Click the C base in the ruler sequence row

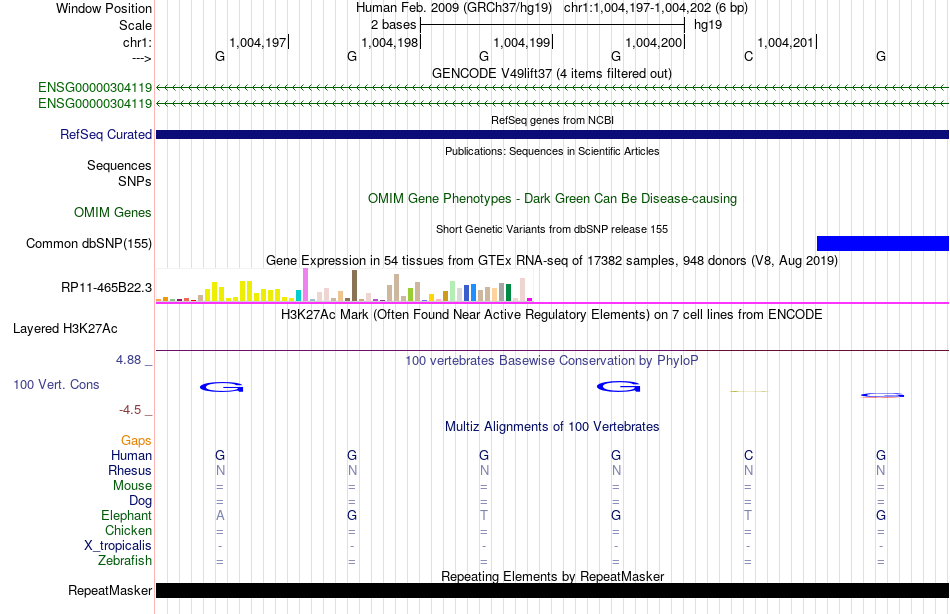[749, 56]
